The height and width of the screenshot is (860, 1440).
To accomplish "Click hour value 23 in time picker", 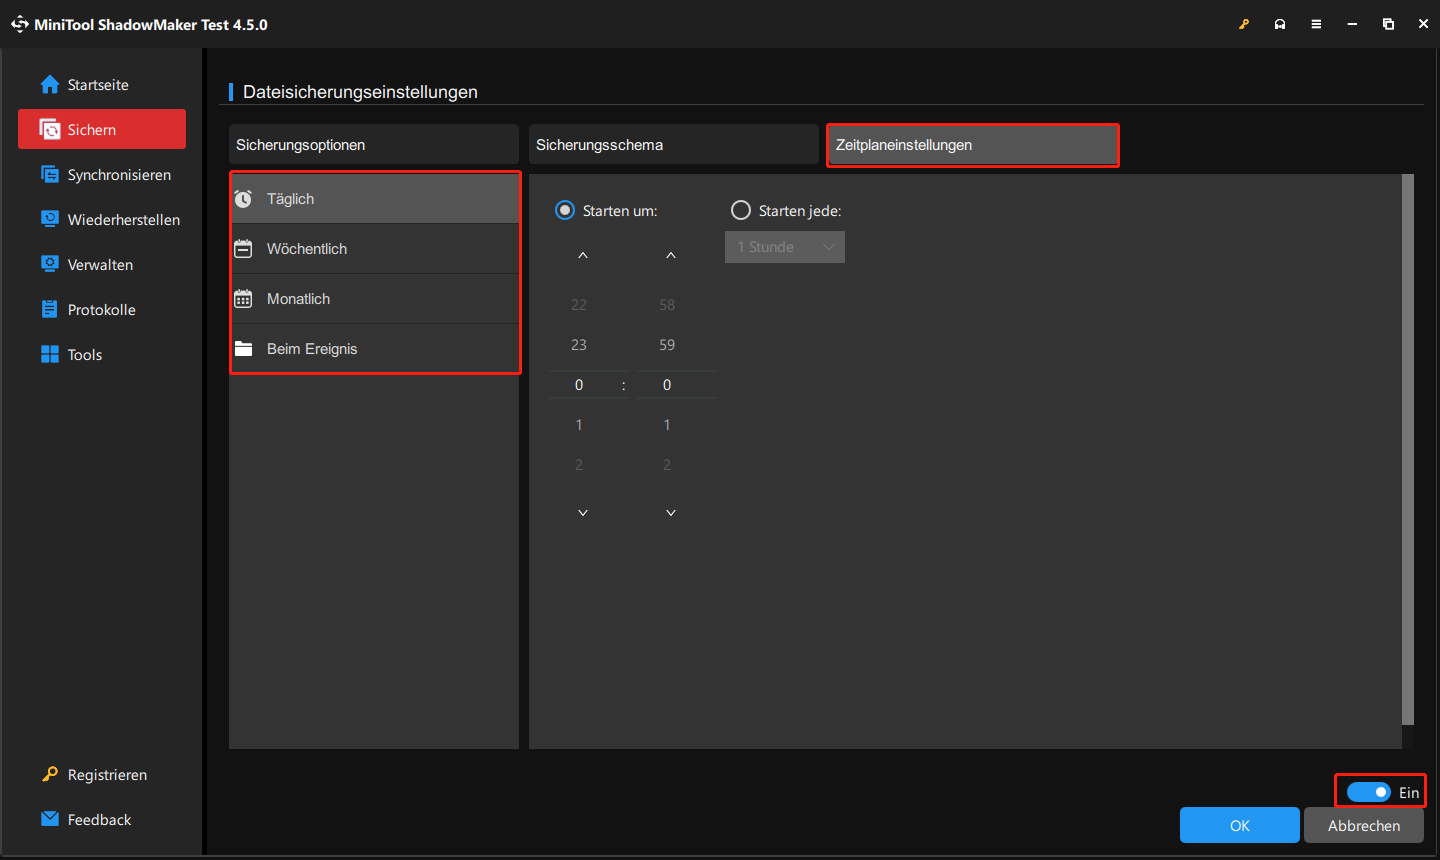I will click(x=579, y=345).
